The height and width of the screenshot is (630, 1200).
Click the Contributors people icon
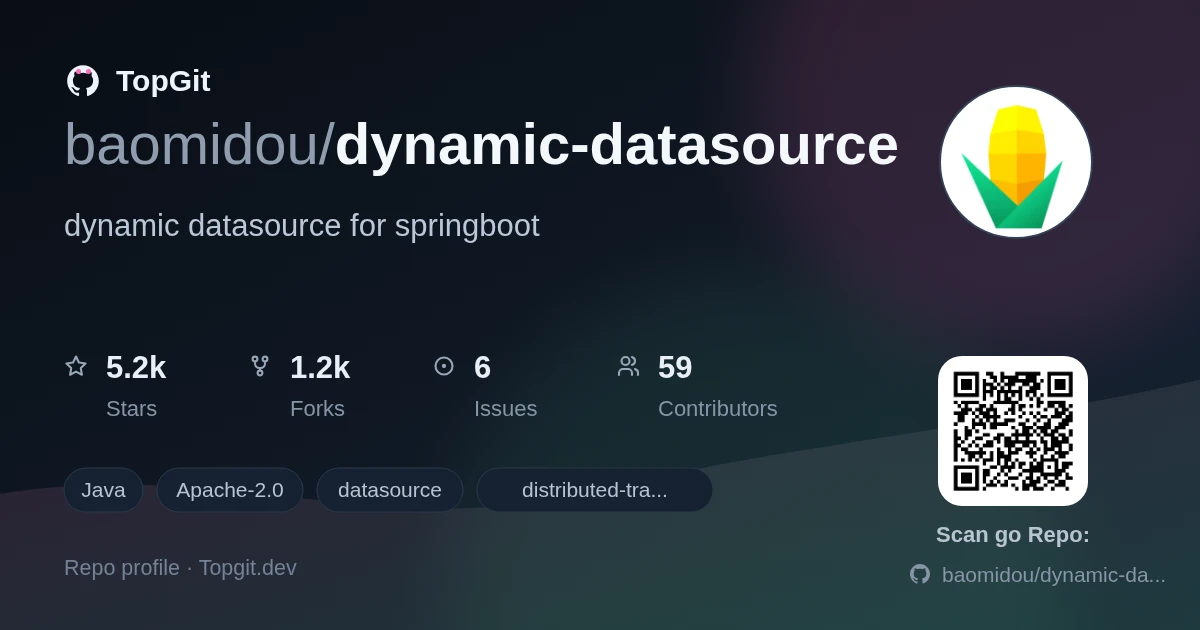tap(628, 366)
